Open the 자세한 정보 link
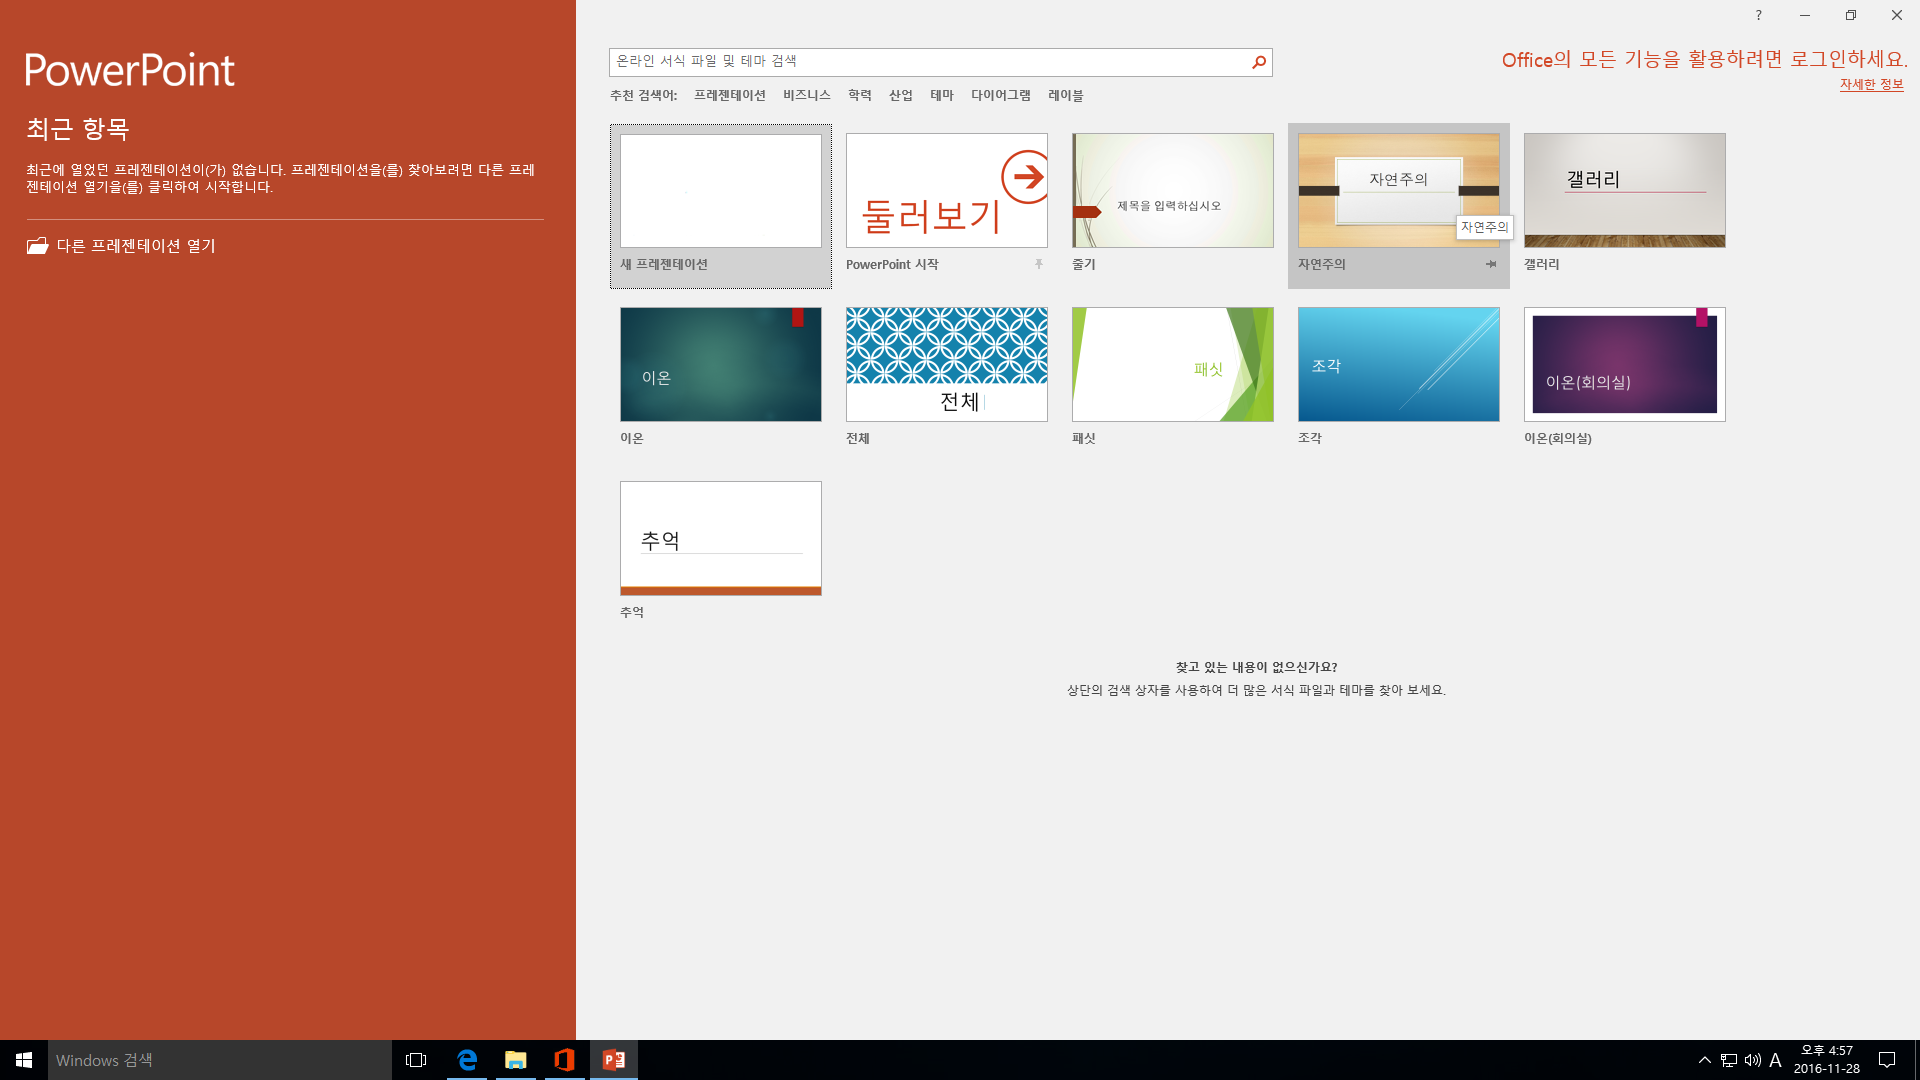 click(1872, 85)
